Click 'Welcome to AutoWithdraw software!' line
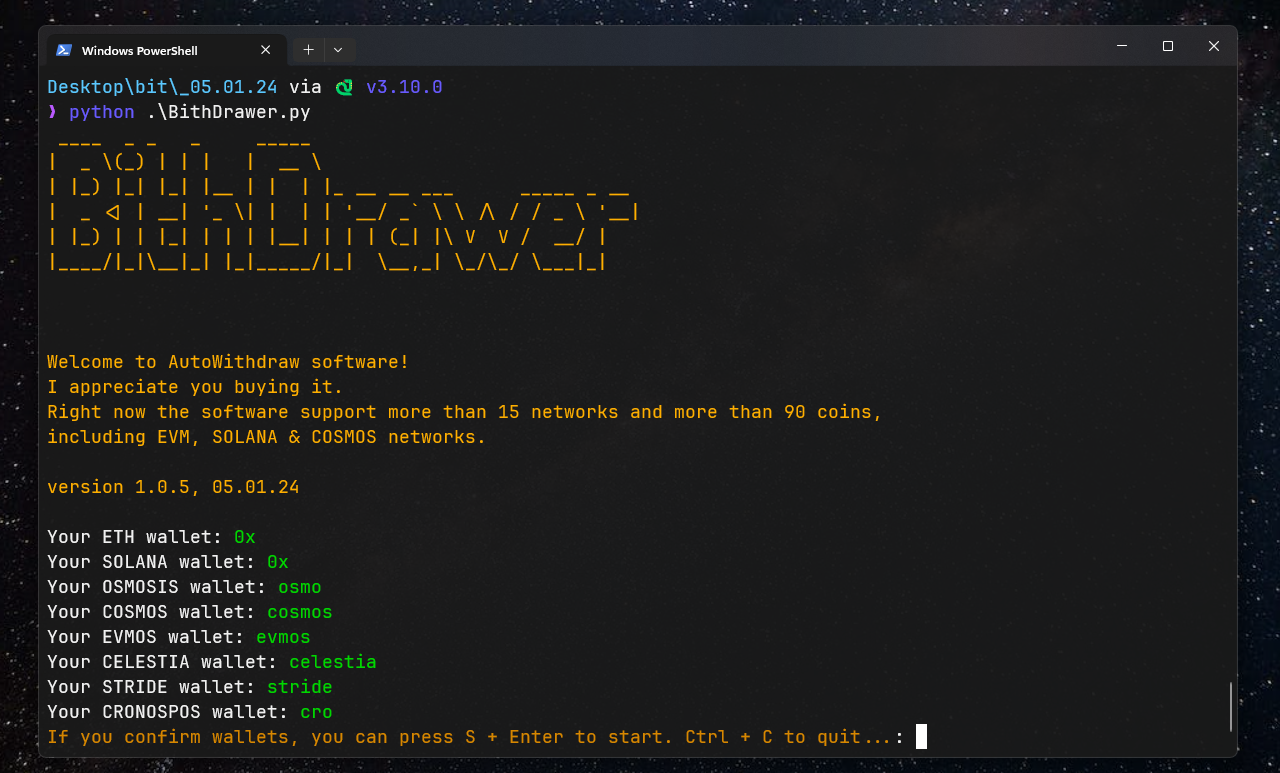This screenshot has width=1280, height=773. 228,362
